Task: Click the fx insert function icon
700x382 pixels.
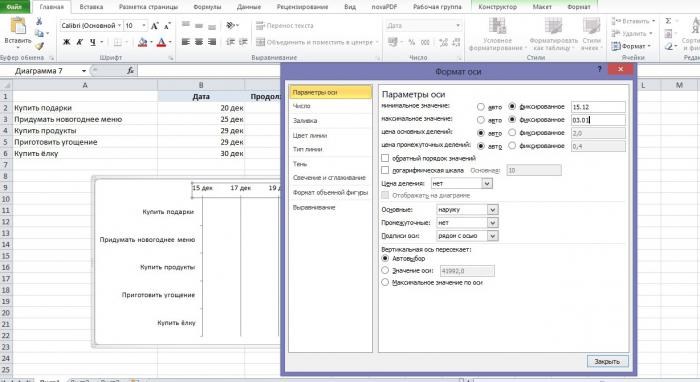Action: click(x=130, y=71)
